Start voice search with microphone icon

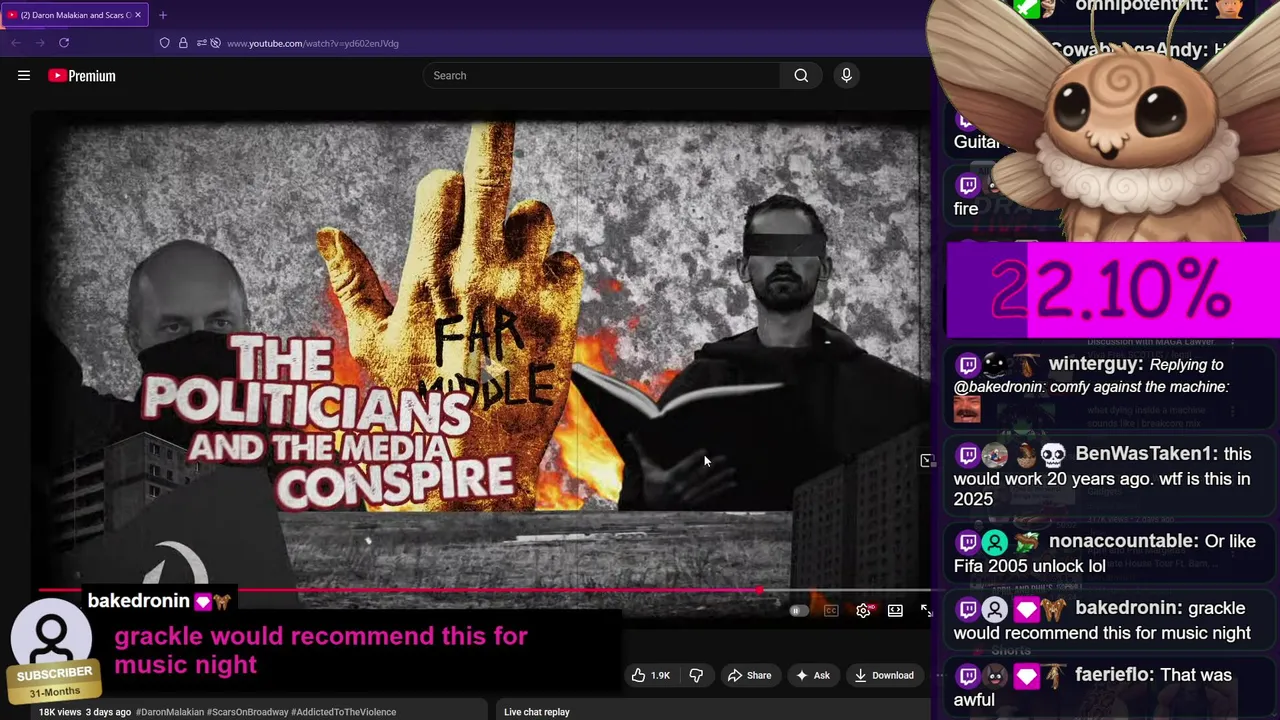[846, 75]
